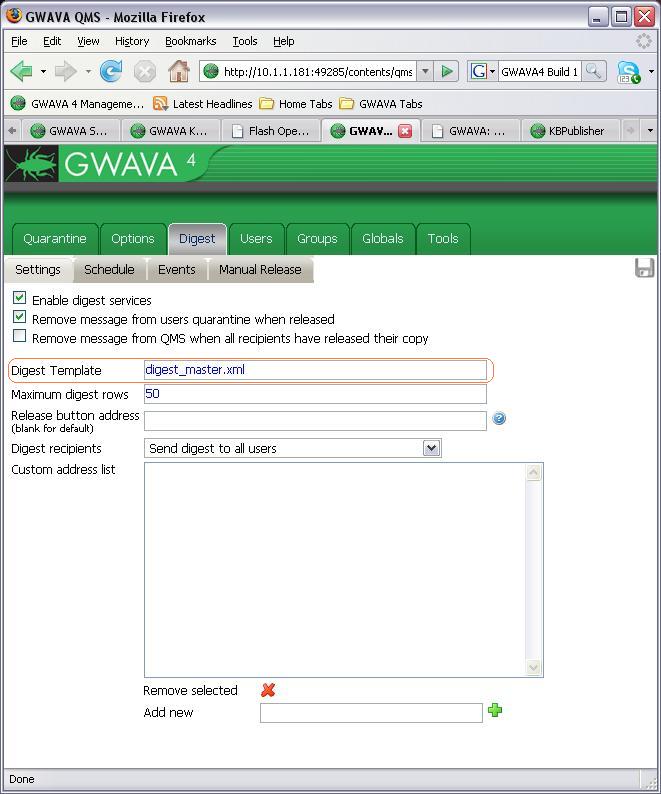This screenshot has width=661, height=794.
Task: Click the Stop loading icon
Action: point(144,71)
